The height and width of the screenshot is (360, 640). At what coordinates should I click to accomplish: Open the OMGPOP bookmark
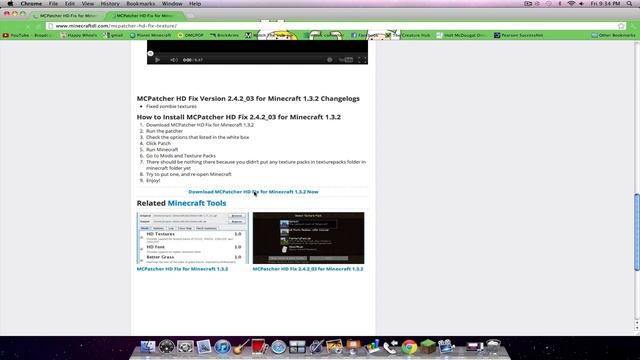click(191, 36)
